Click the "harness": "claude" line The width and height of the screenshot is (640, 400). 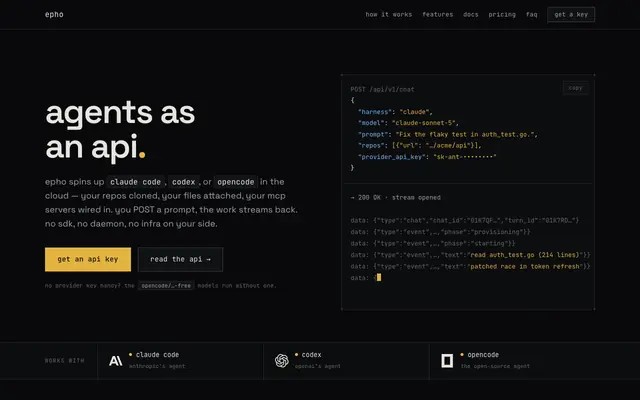[x=395, y=112]
